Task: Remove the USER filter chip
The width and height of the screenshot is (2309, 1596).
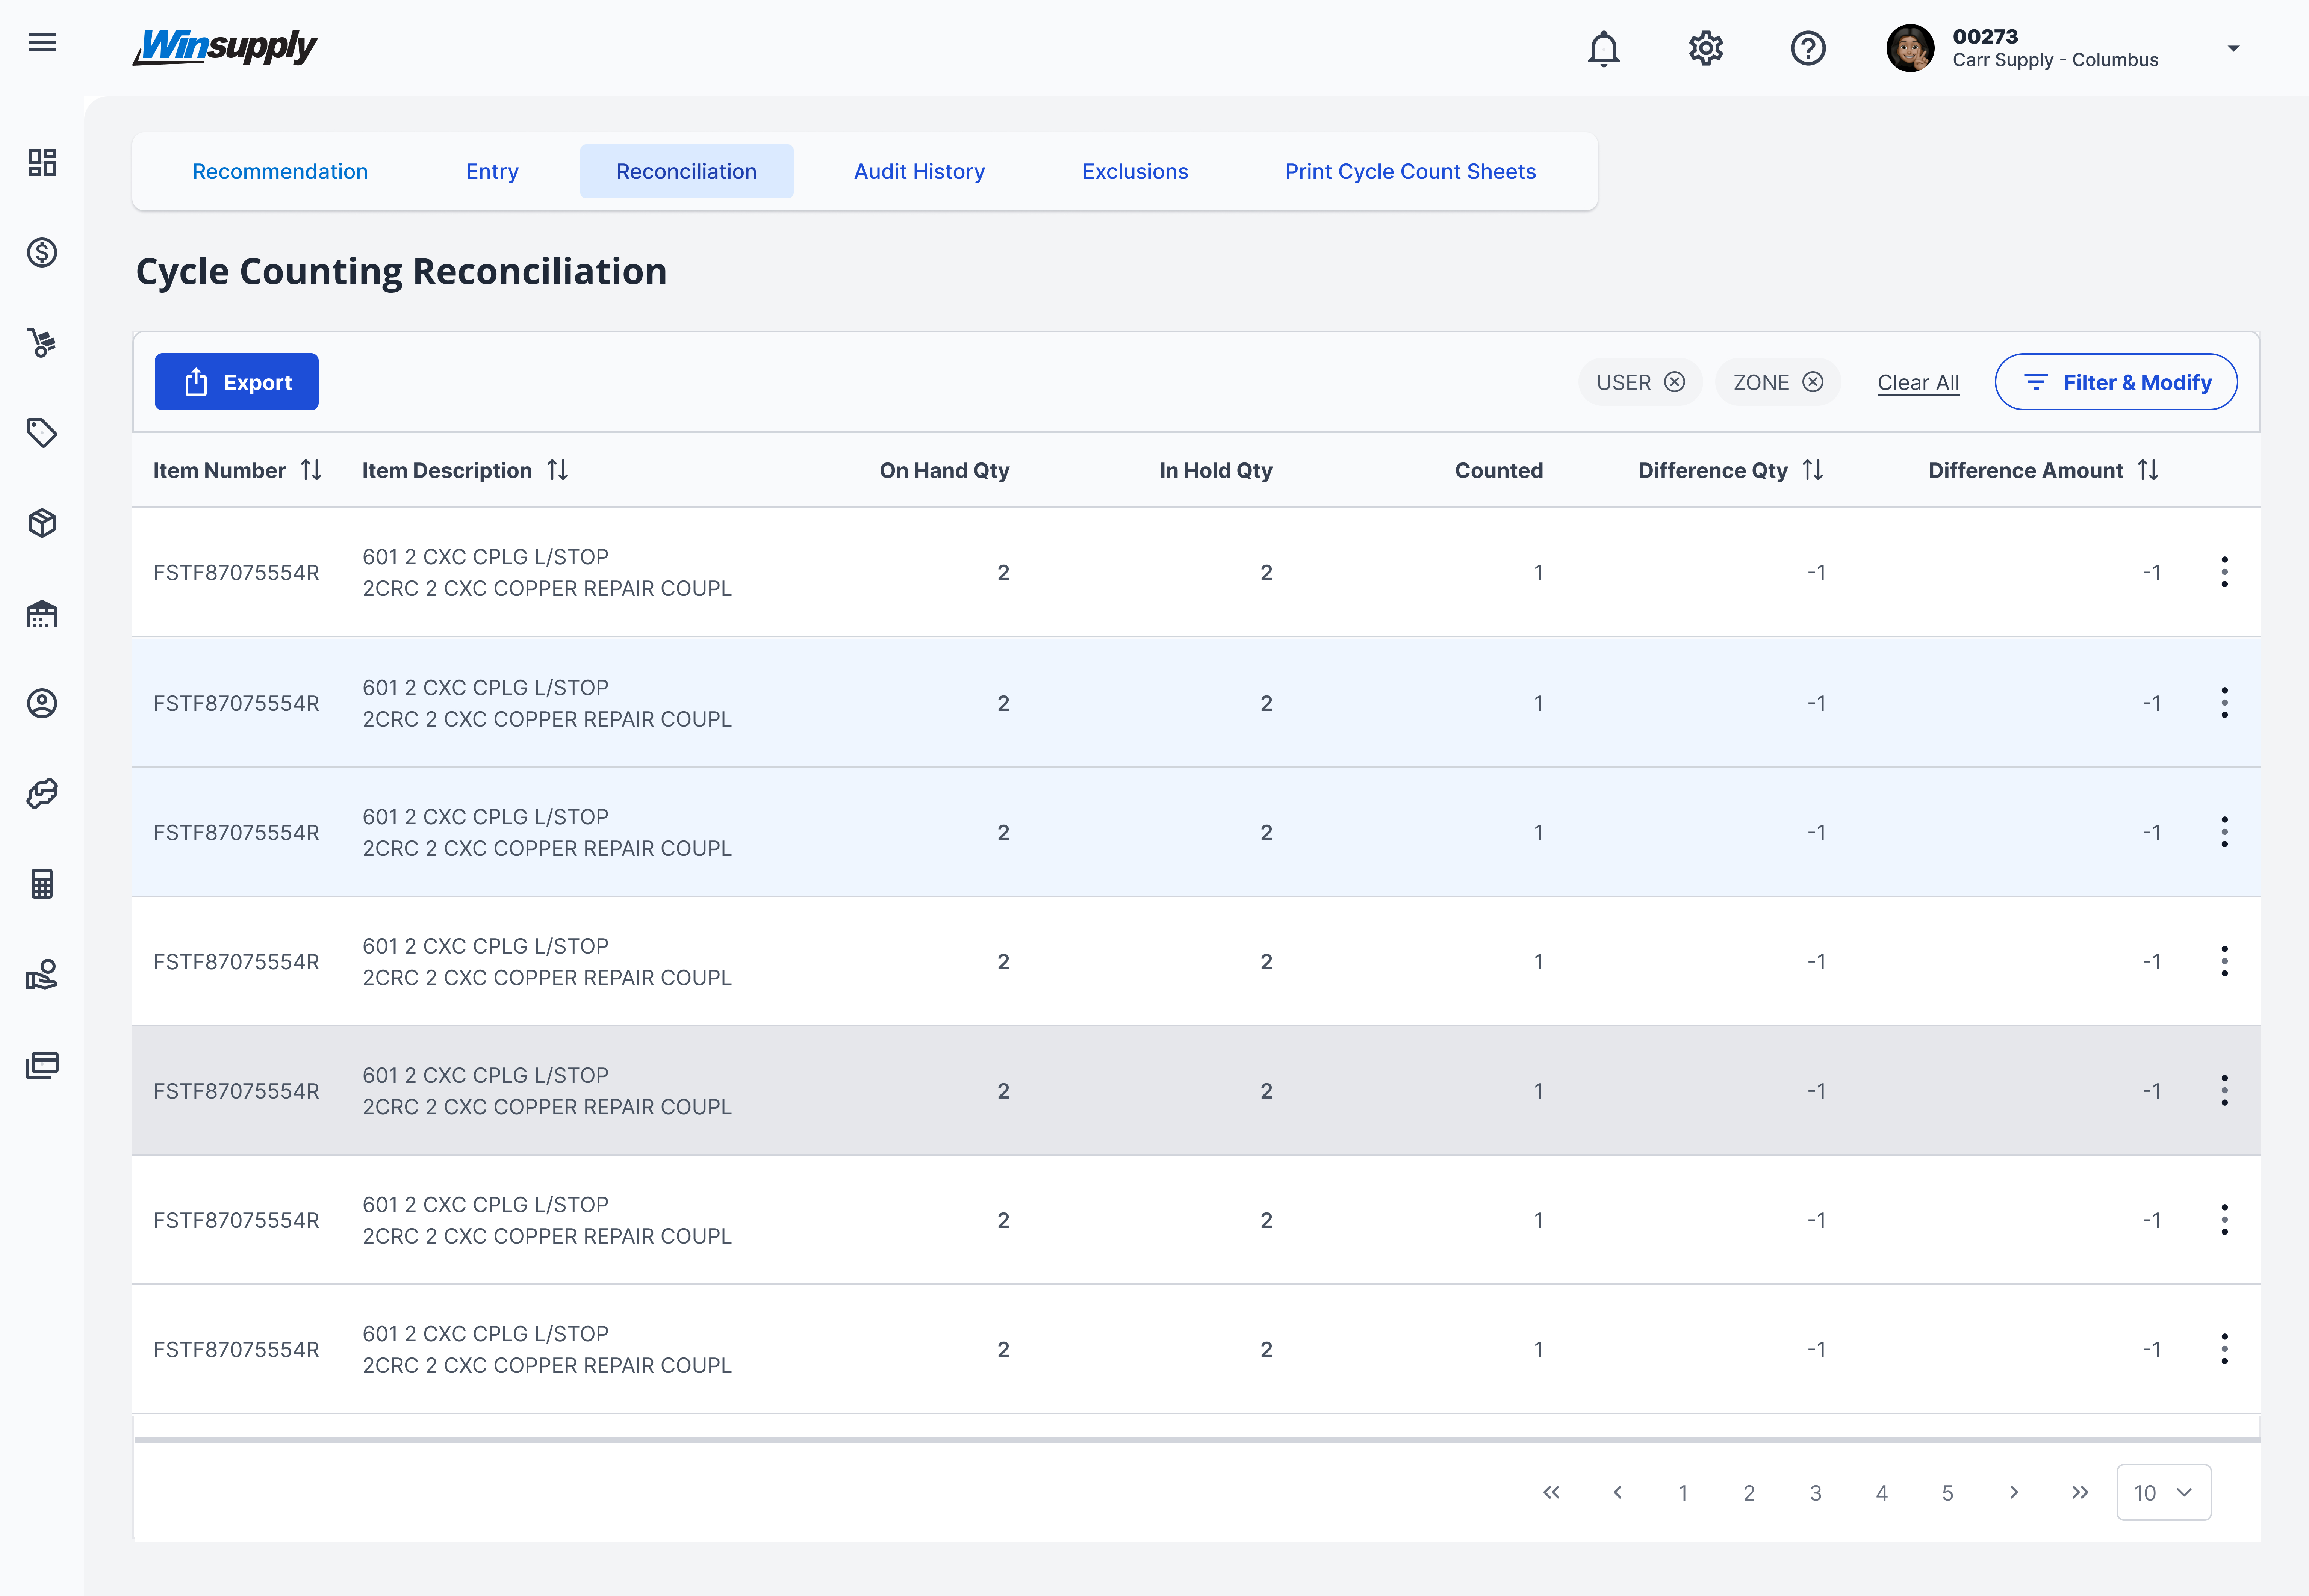Action: (1674, 382)
